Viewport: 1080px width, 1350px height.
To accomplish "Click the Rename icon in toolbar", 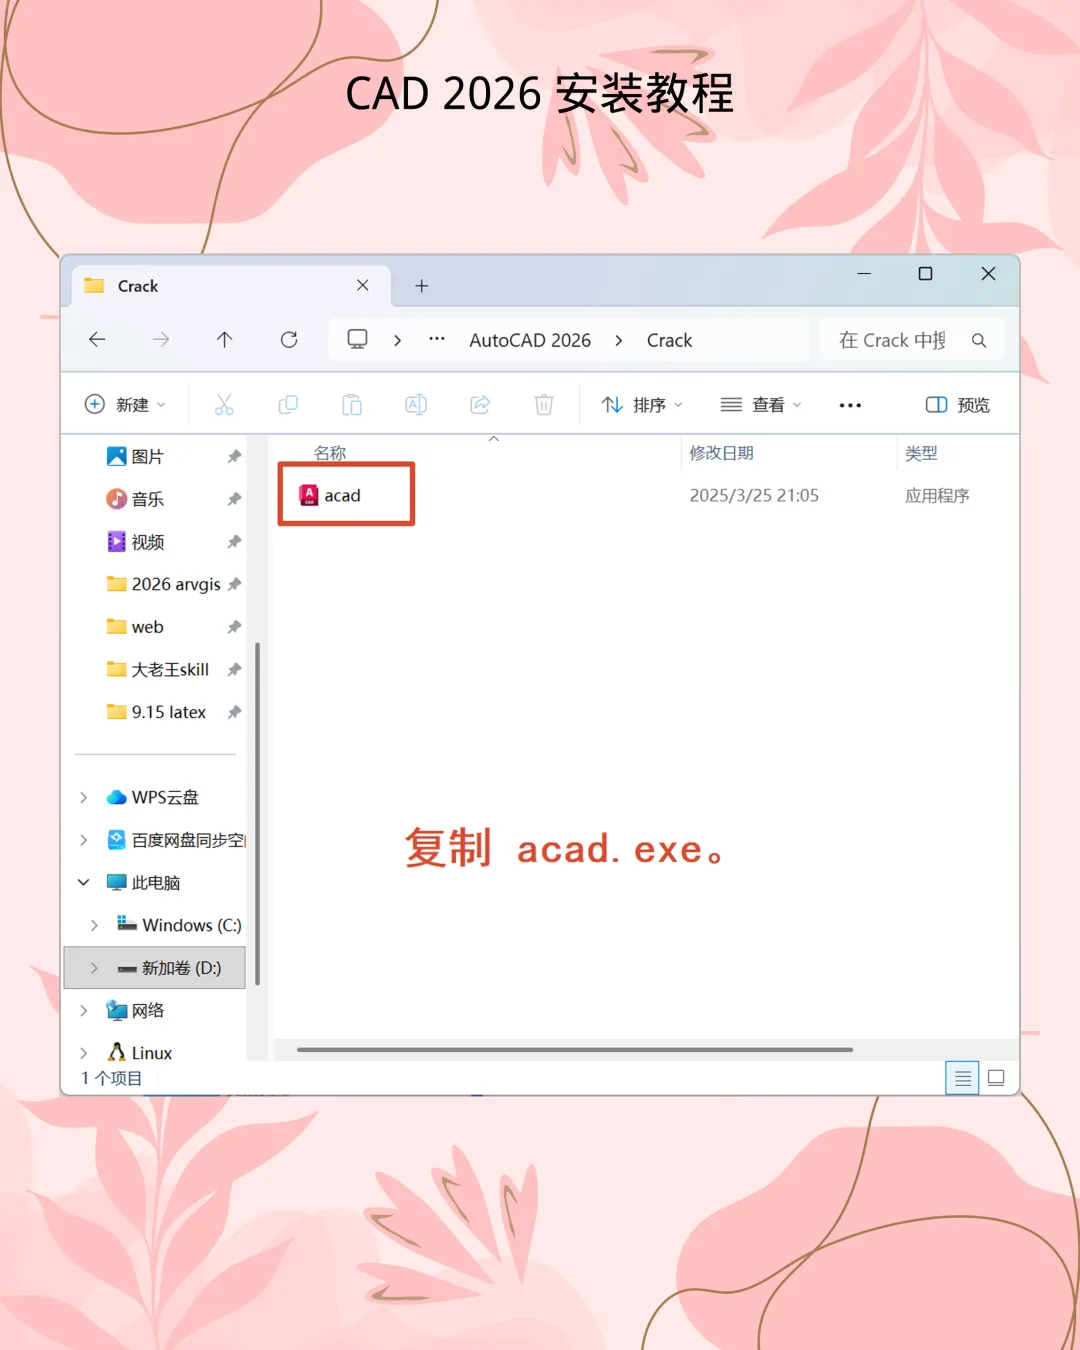I will pos(416,405).
